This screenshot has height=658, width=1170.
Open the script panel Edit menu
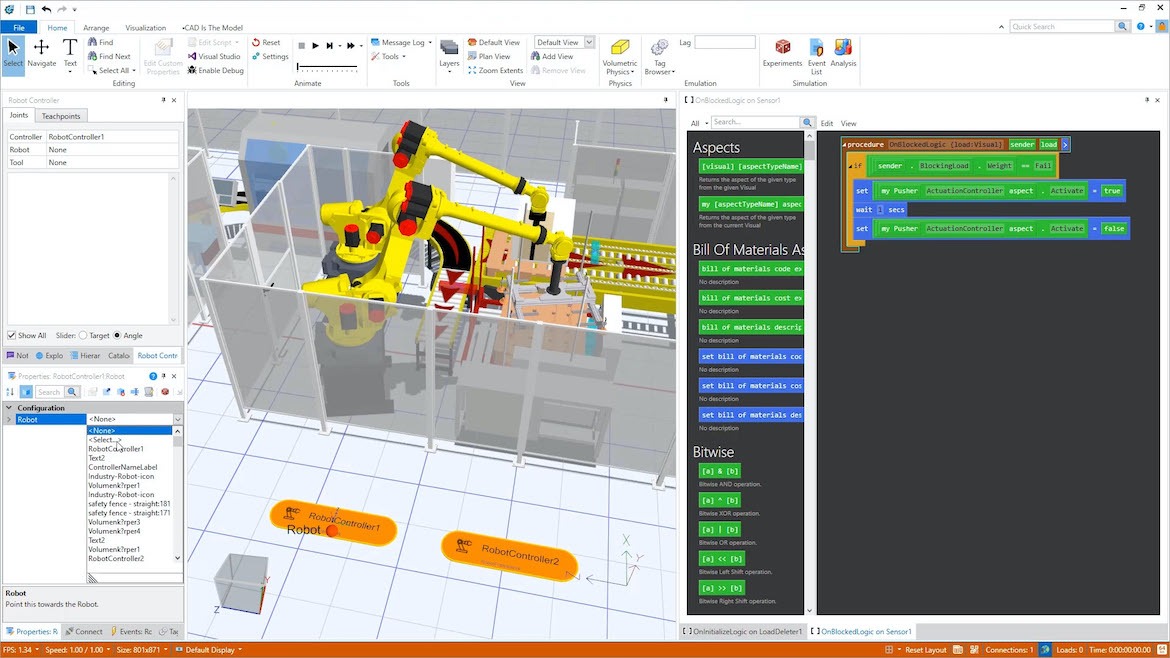click(827, 123)
